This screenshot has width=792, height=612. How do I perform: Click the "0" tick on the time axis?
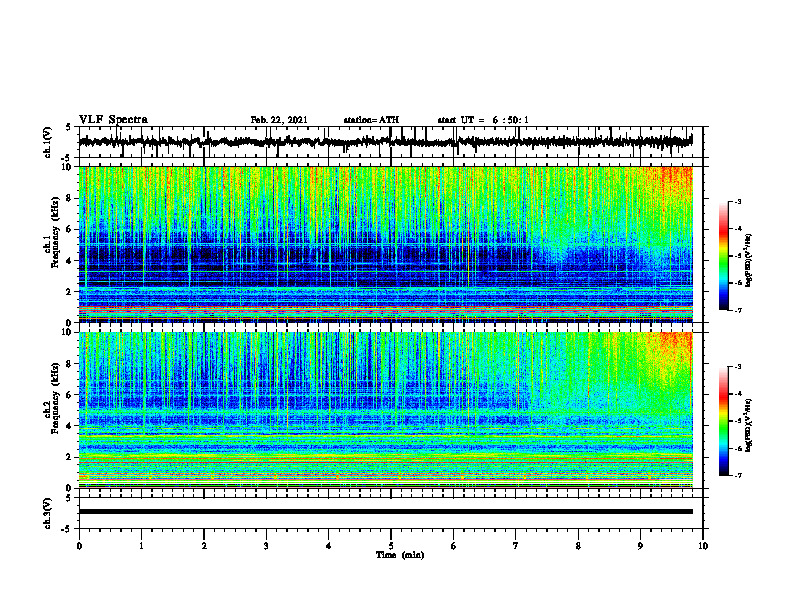pos(79,546)
